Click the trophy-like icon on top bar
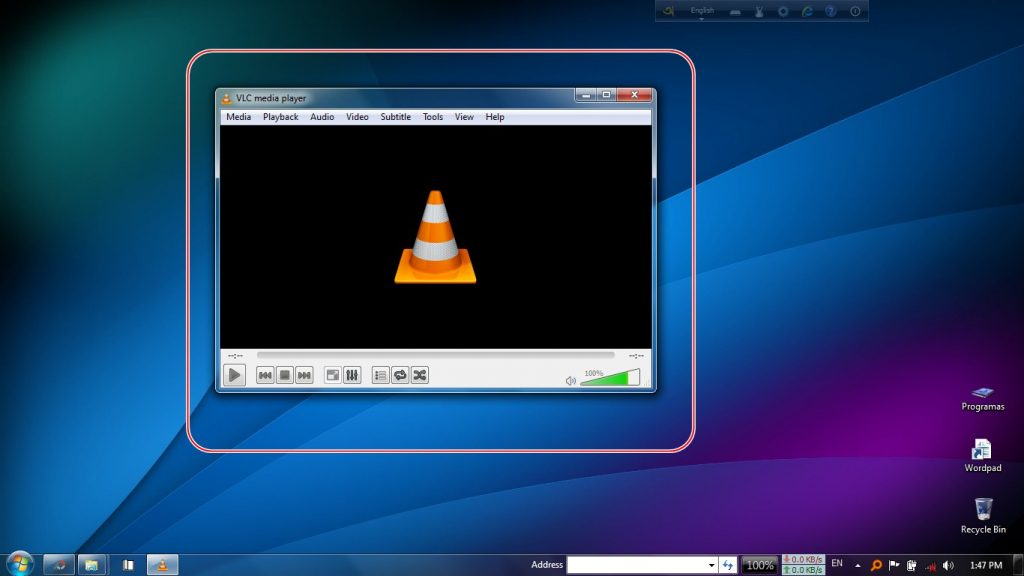Screen dimensions: 1024x576 coord(759,11)
